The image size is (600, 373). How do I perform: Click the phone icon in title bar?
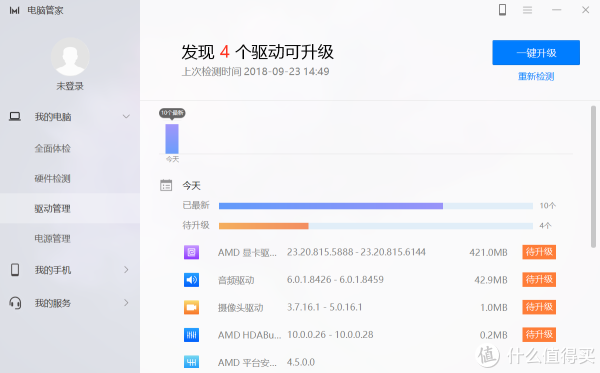(x=502, y=10)
